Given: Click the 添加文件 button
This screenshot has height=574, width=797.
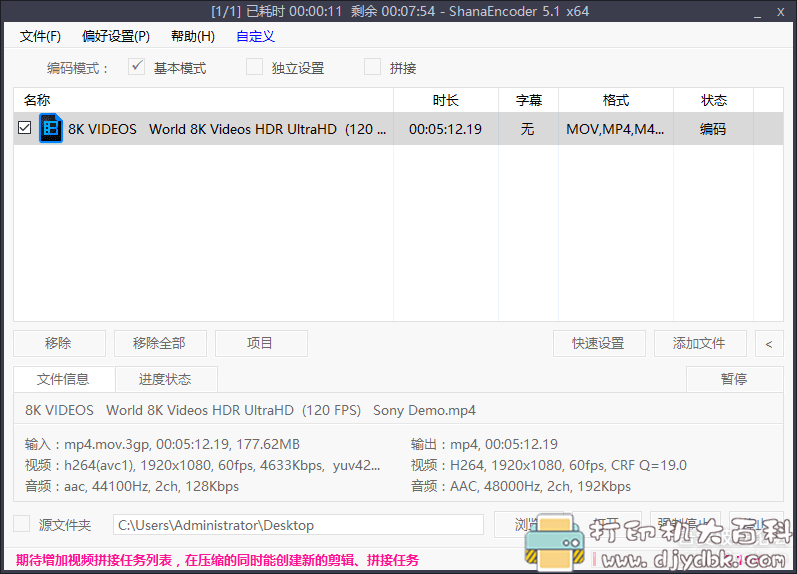Looking at the screenshot, I should (x=700, y=343).
